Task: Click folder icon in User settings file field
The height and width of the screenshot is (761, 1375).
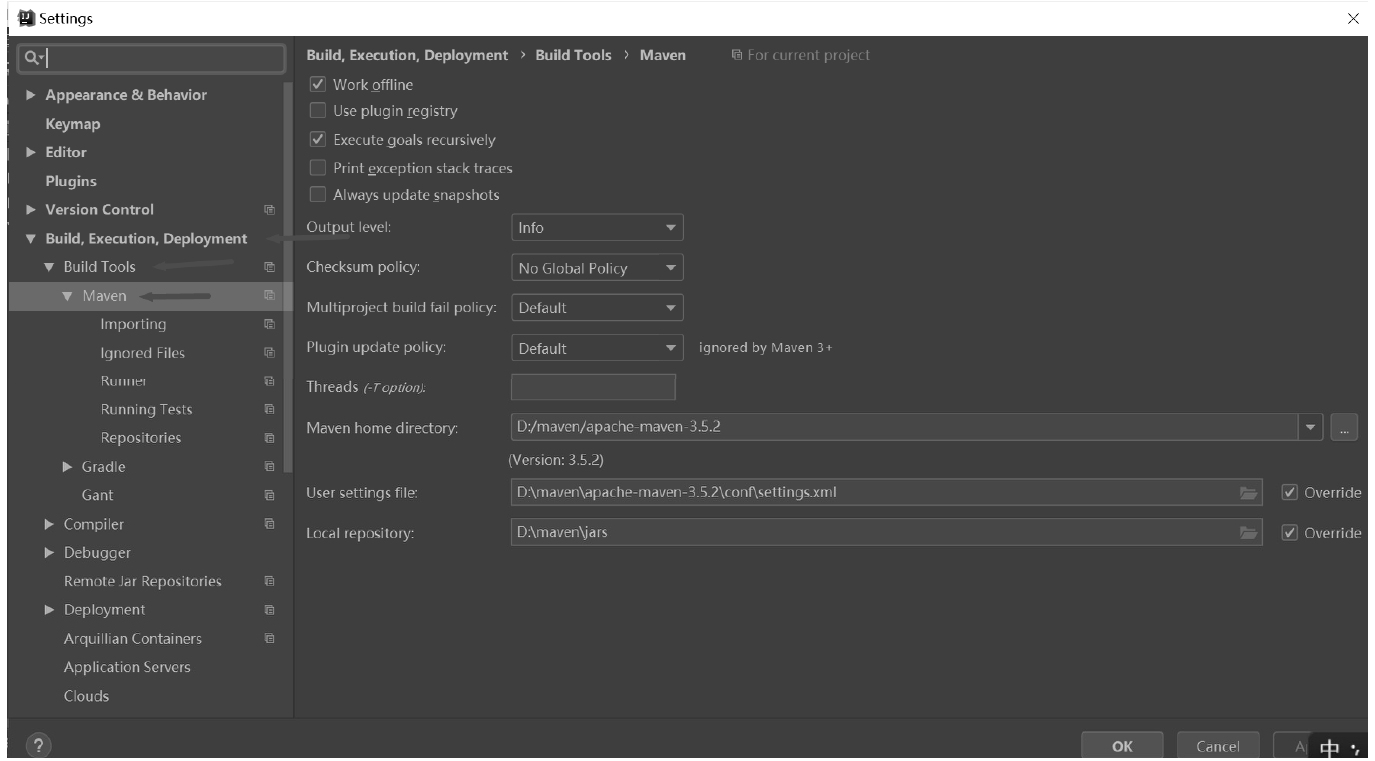Action: tap(1247, 493)
